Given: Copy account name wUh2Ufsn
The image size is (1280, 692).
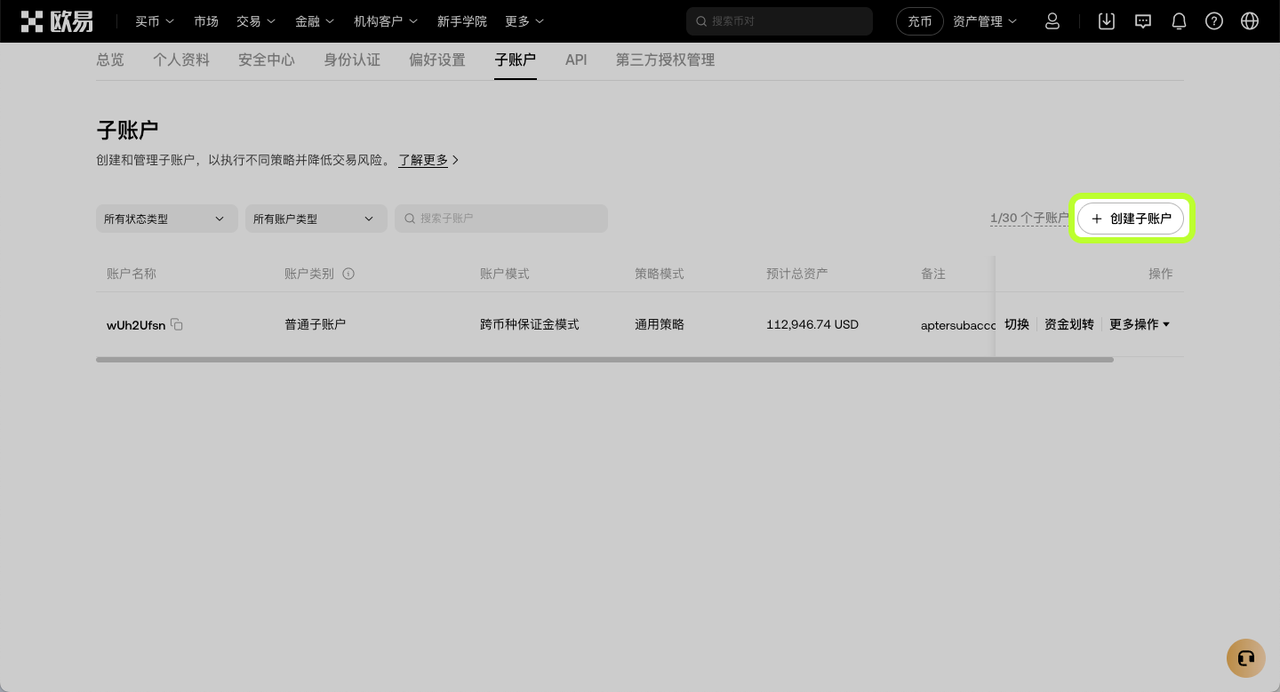Looking at the screenshot, I should tap(177, 324).
